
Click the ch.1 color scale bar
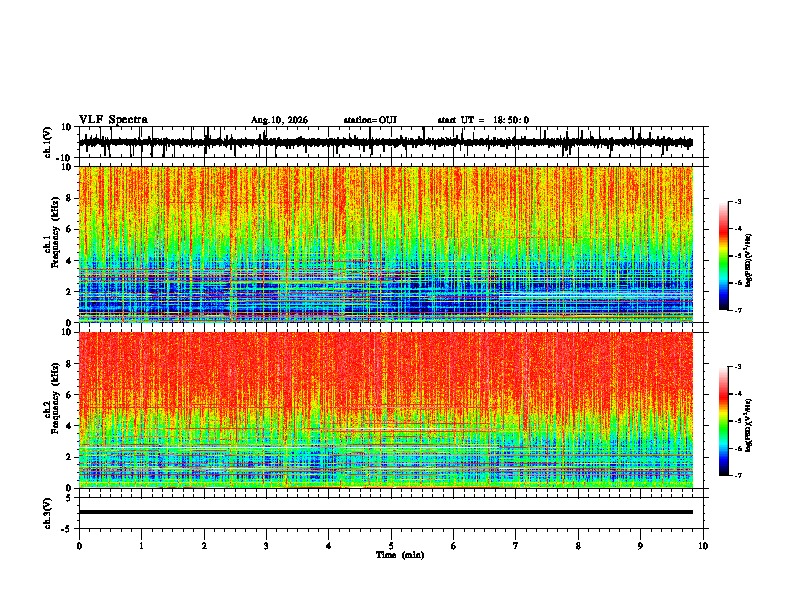pyautogui.click(x=723, y=256)
